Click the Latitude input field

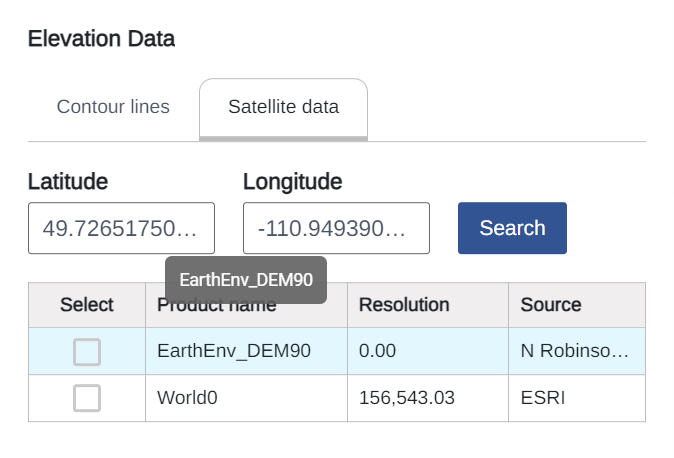(x=121, y=228)
